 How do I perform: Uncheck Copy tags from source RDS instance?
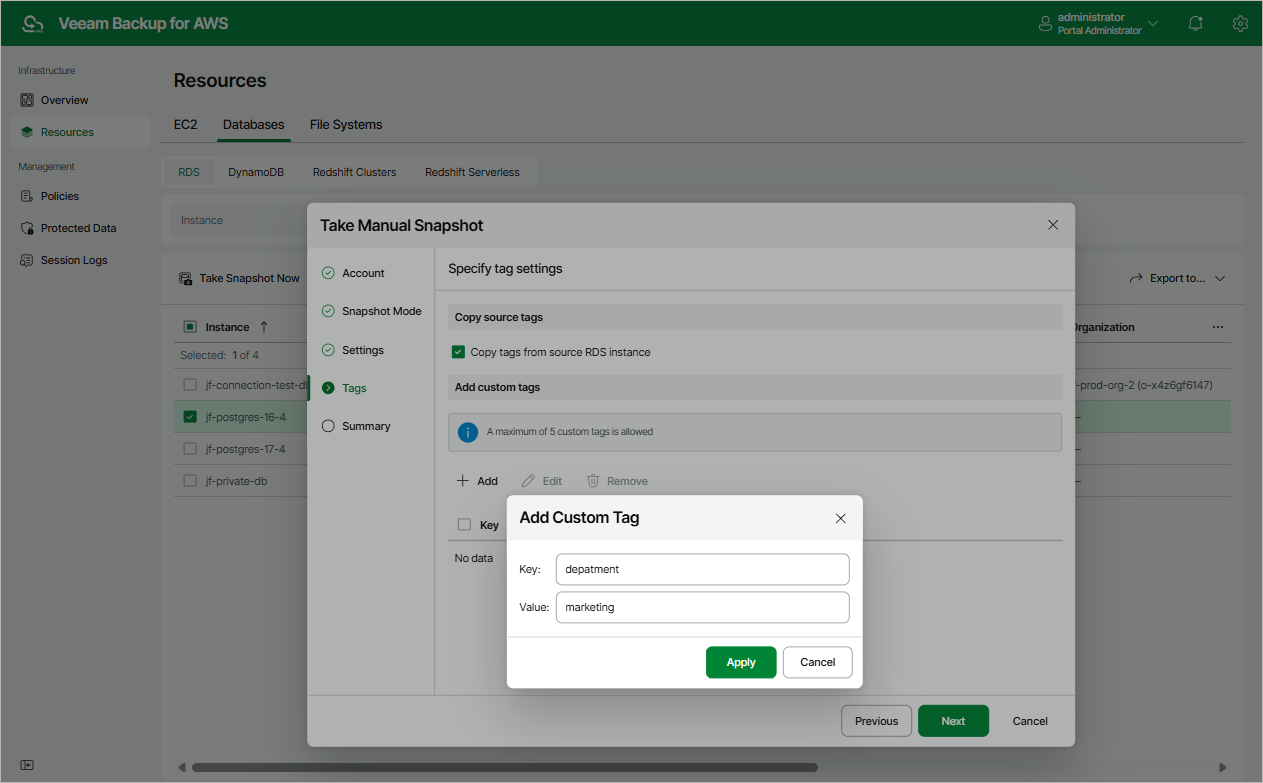click(x=458, y=352)
